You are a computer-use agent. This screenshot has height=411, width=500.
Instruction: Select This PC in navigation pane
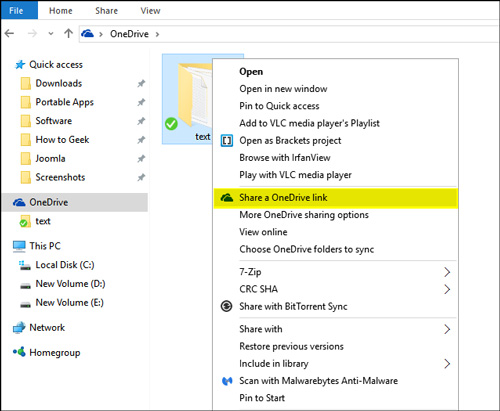[45, 246]
